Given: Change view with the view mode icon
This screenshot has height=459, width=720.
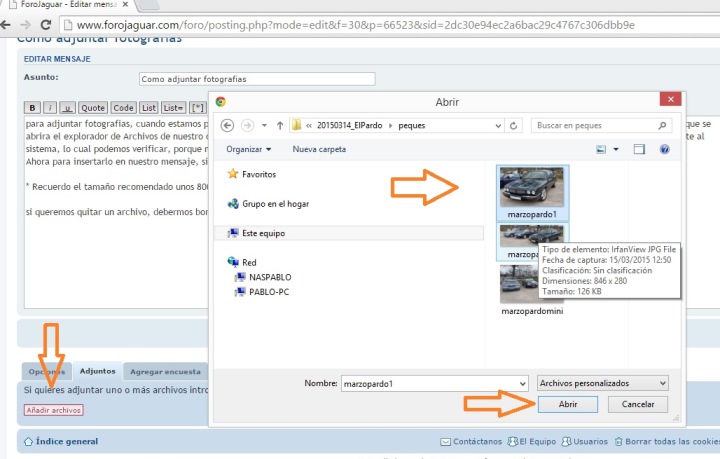Looking at the screenshot, I should pyautogui.click(x=601, y=149).
